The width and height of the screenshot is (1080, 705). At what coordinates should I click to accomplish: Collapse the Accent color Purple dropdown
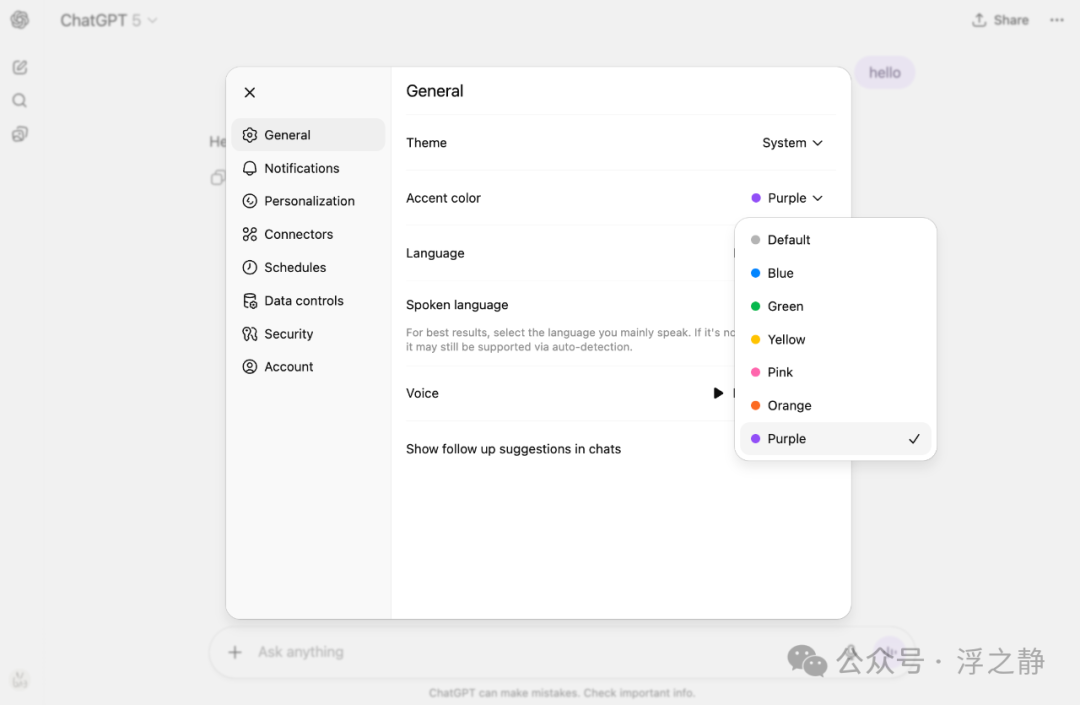[787, 198]
